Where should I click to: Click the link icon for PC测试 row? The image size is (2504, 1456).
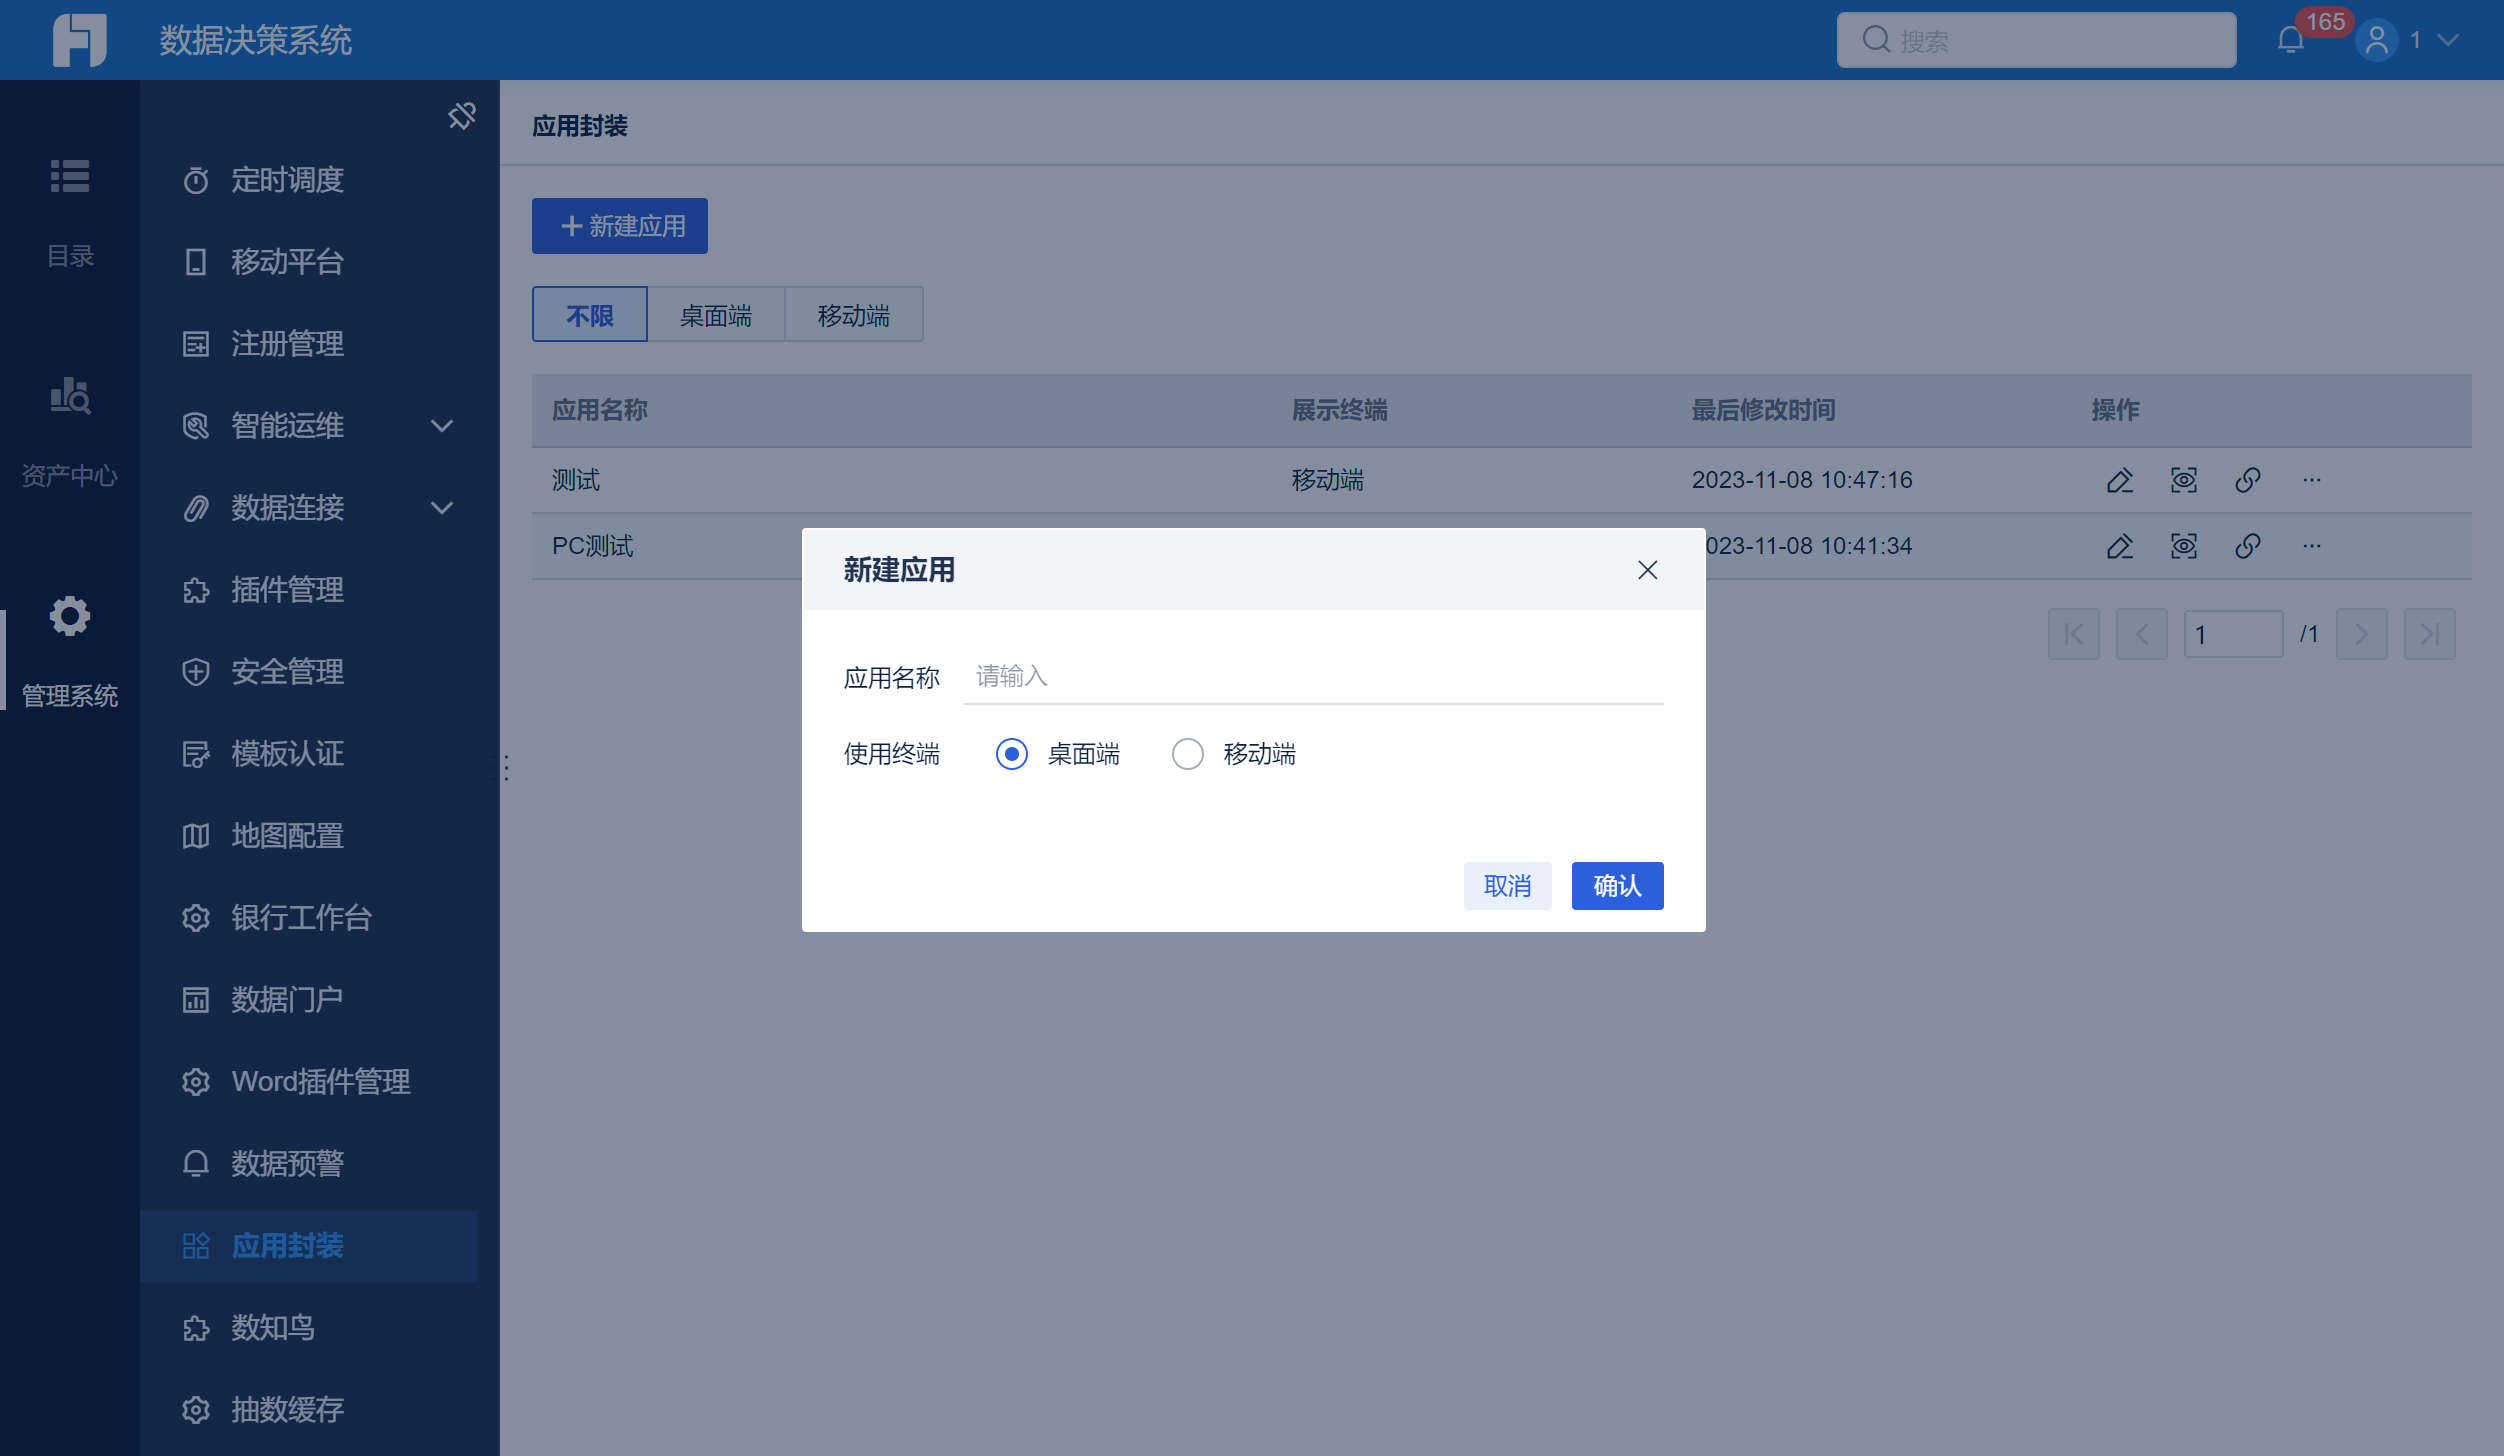(2247, 546)
